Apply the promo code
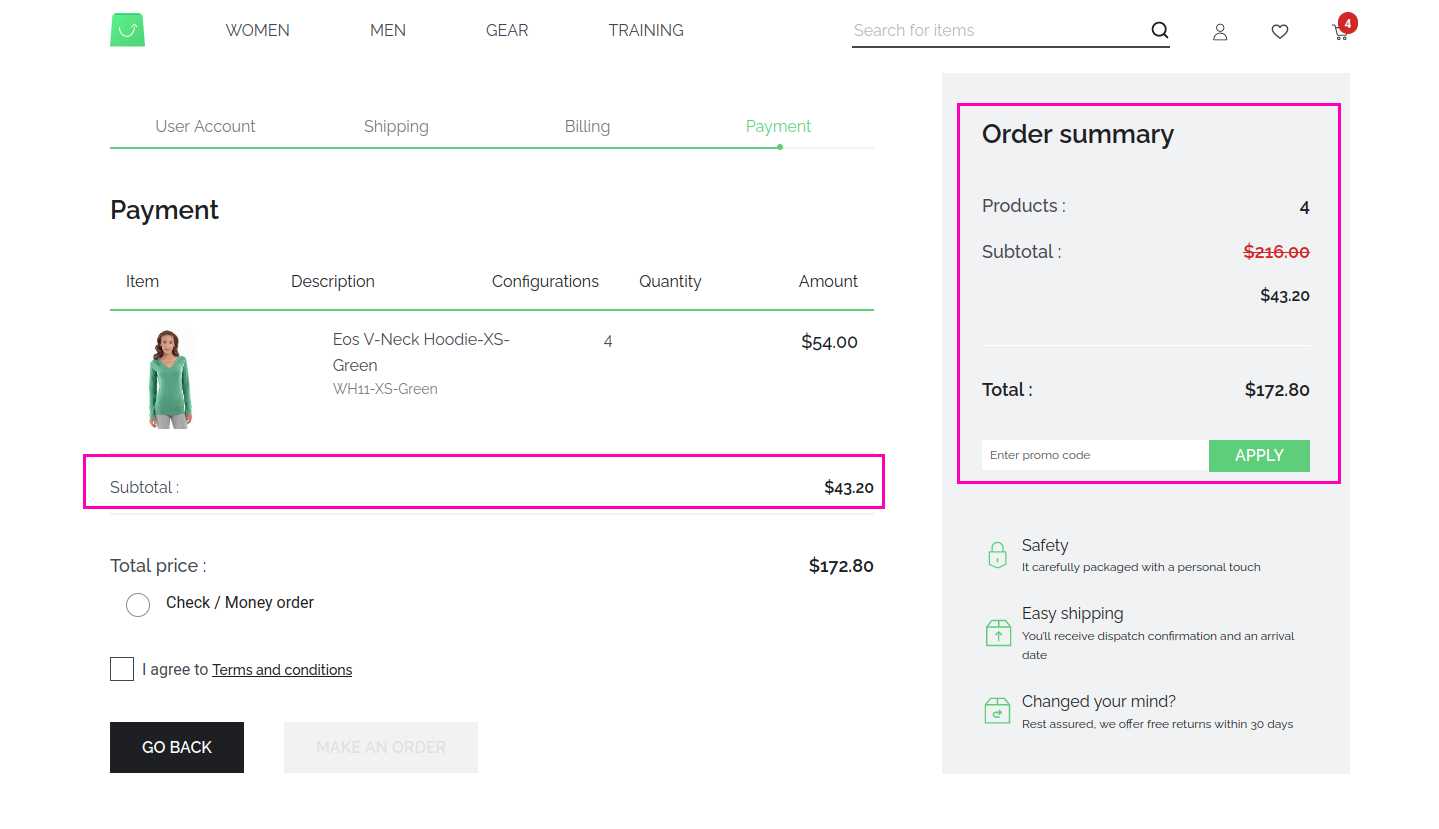 [x=1258, y=455]
